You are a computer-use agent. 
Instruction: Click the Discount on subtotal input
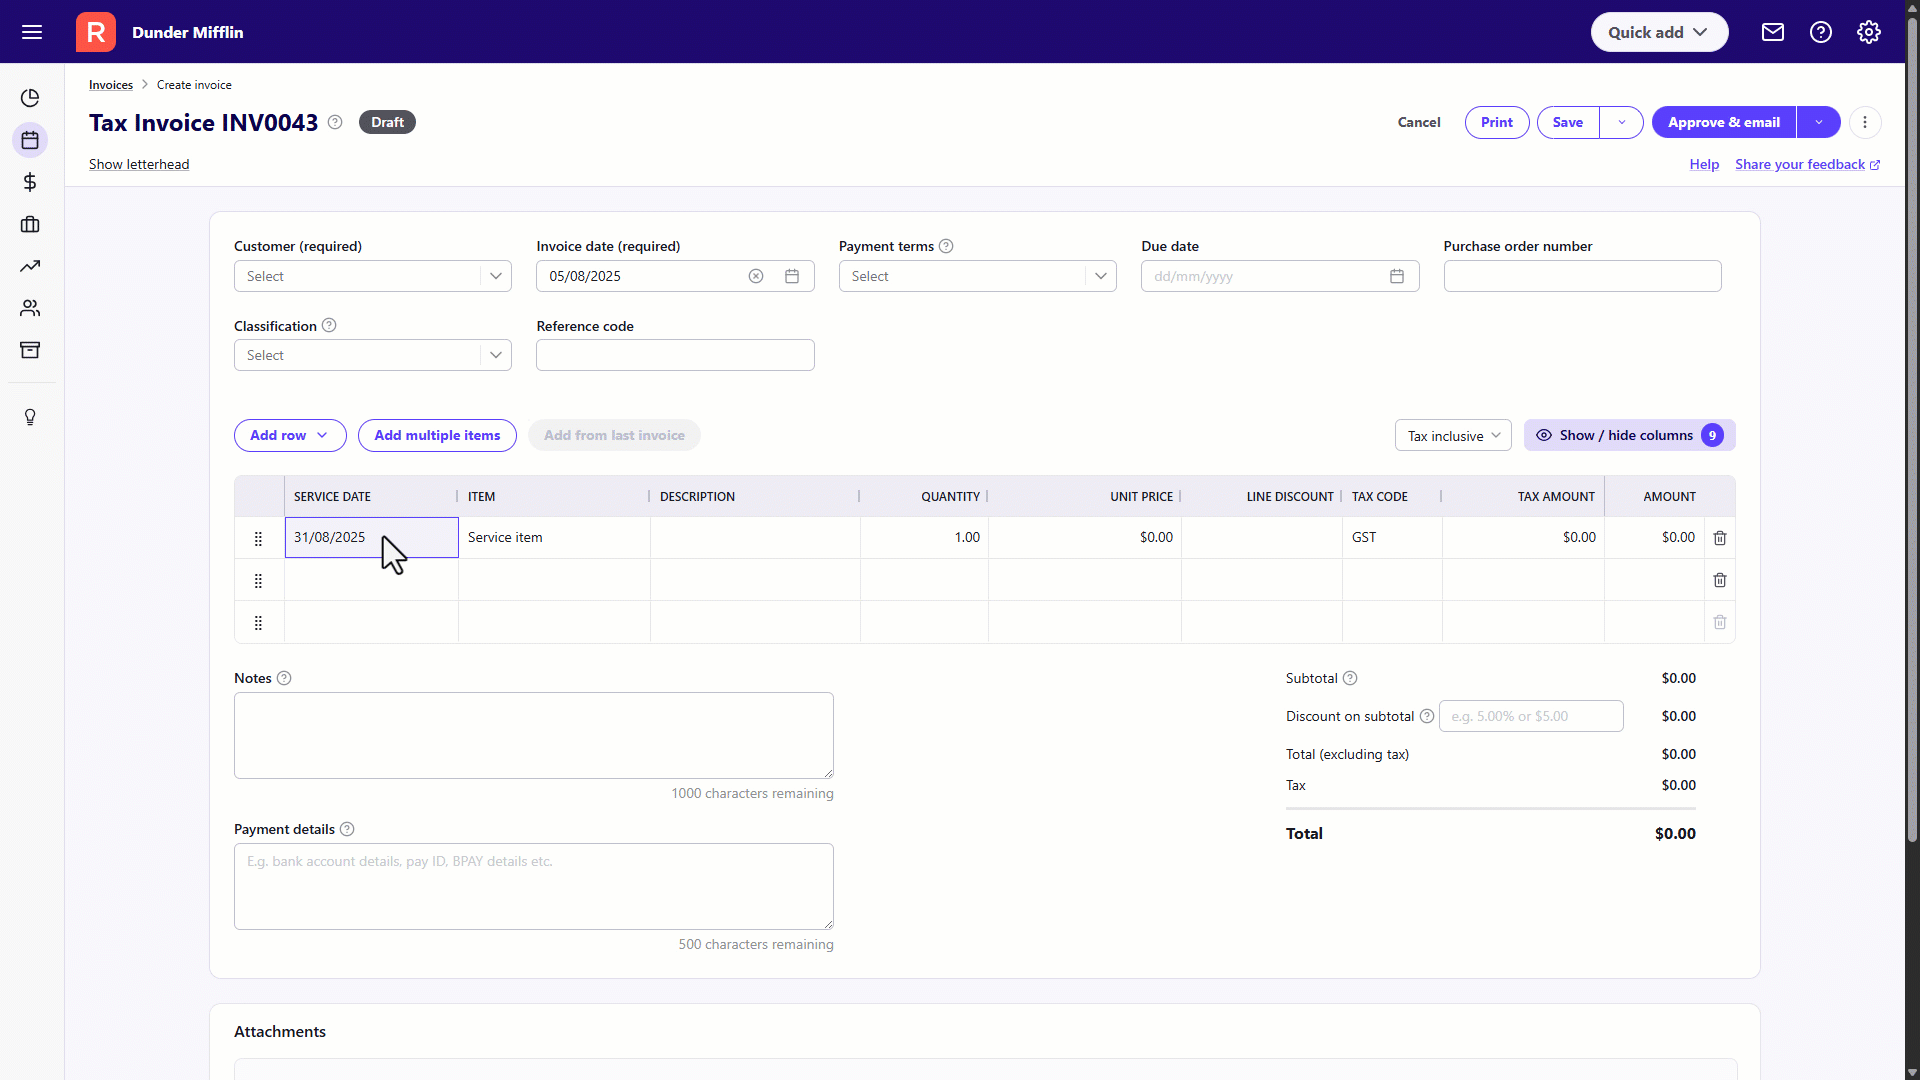[x=1531, y=716]
